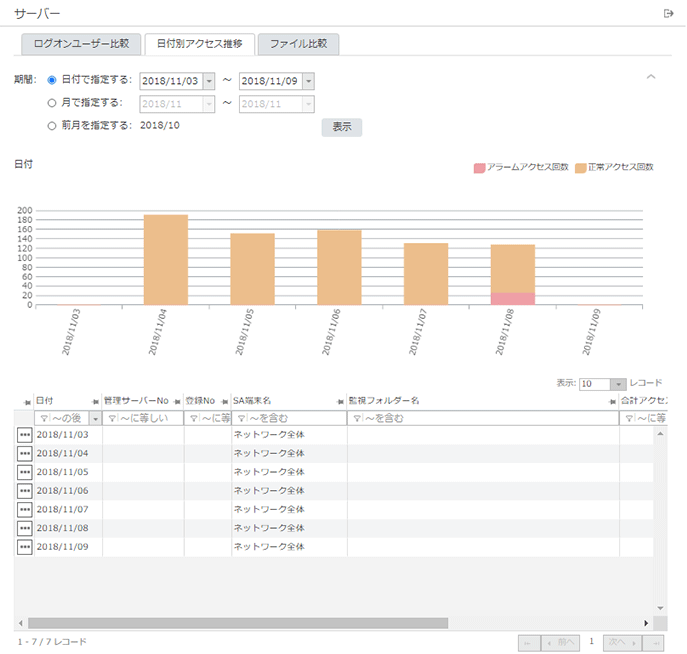Select the 前月を指定する radio button
Image resolution: width=687 pixels, height=654 pixels.
[52, 126]
